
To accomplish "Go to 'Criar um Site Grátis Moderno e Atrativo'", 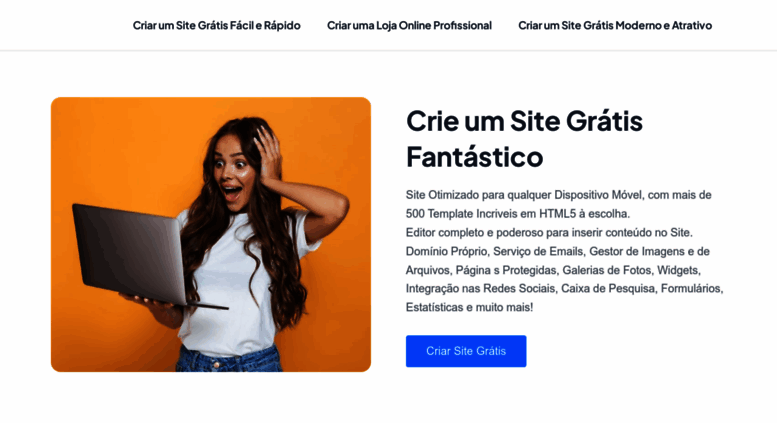I will pos(615,25).
